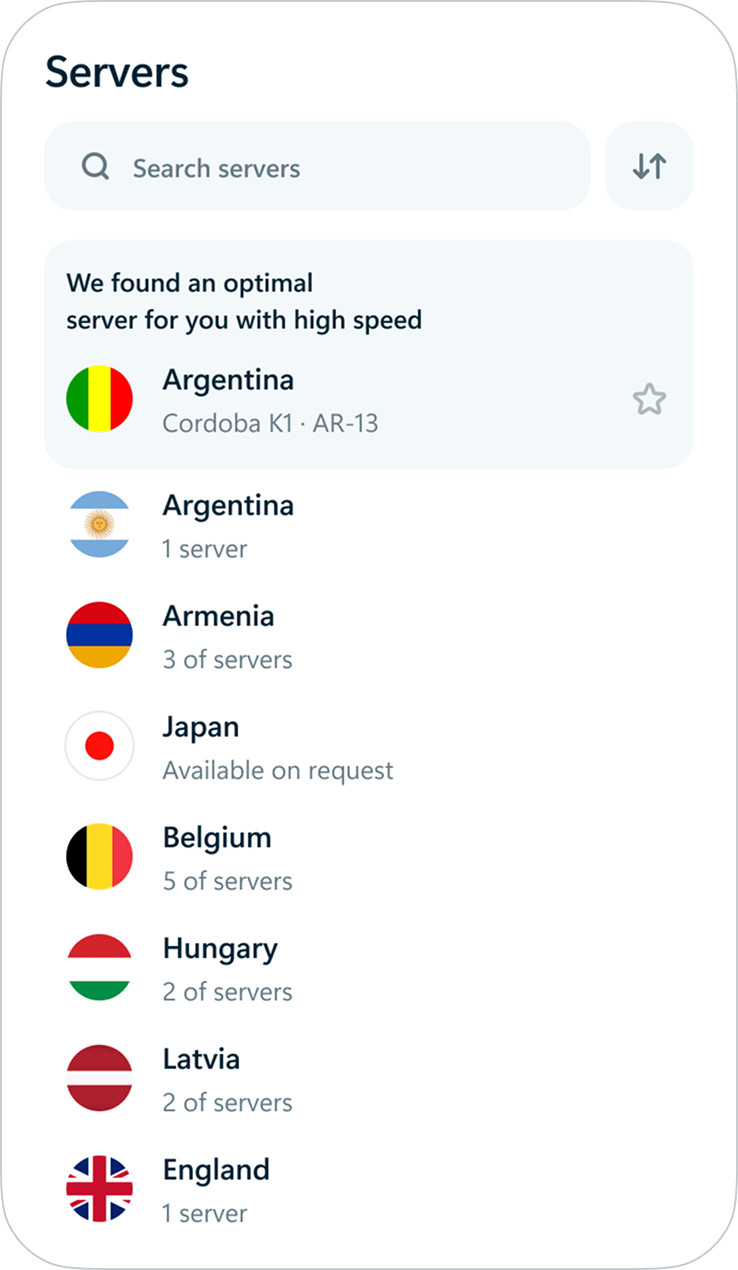This screenshot has height=1270, width=738.
Task: Tap the search magnifier icon
Action: click(x=96, y=166)
